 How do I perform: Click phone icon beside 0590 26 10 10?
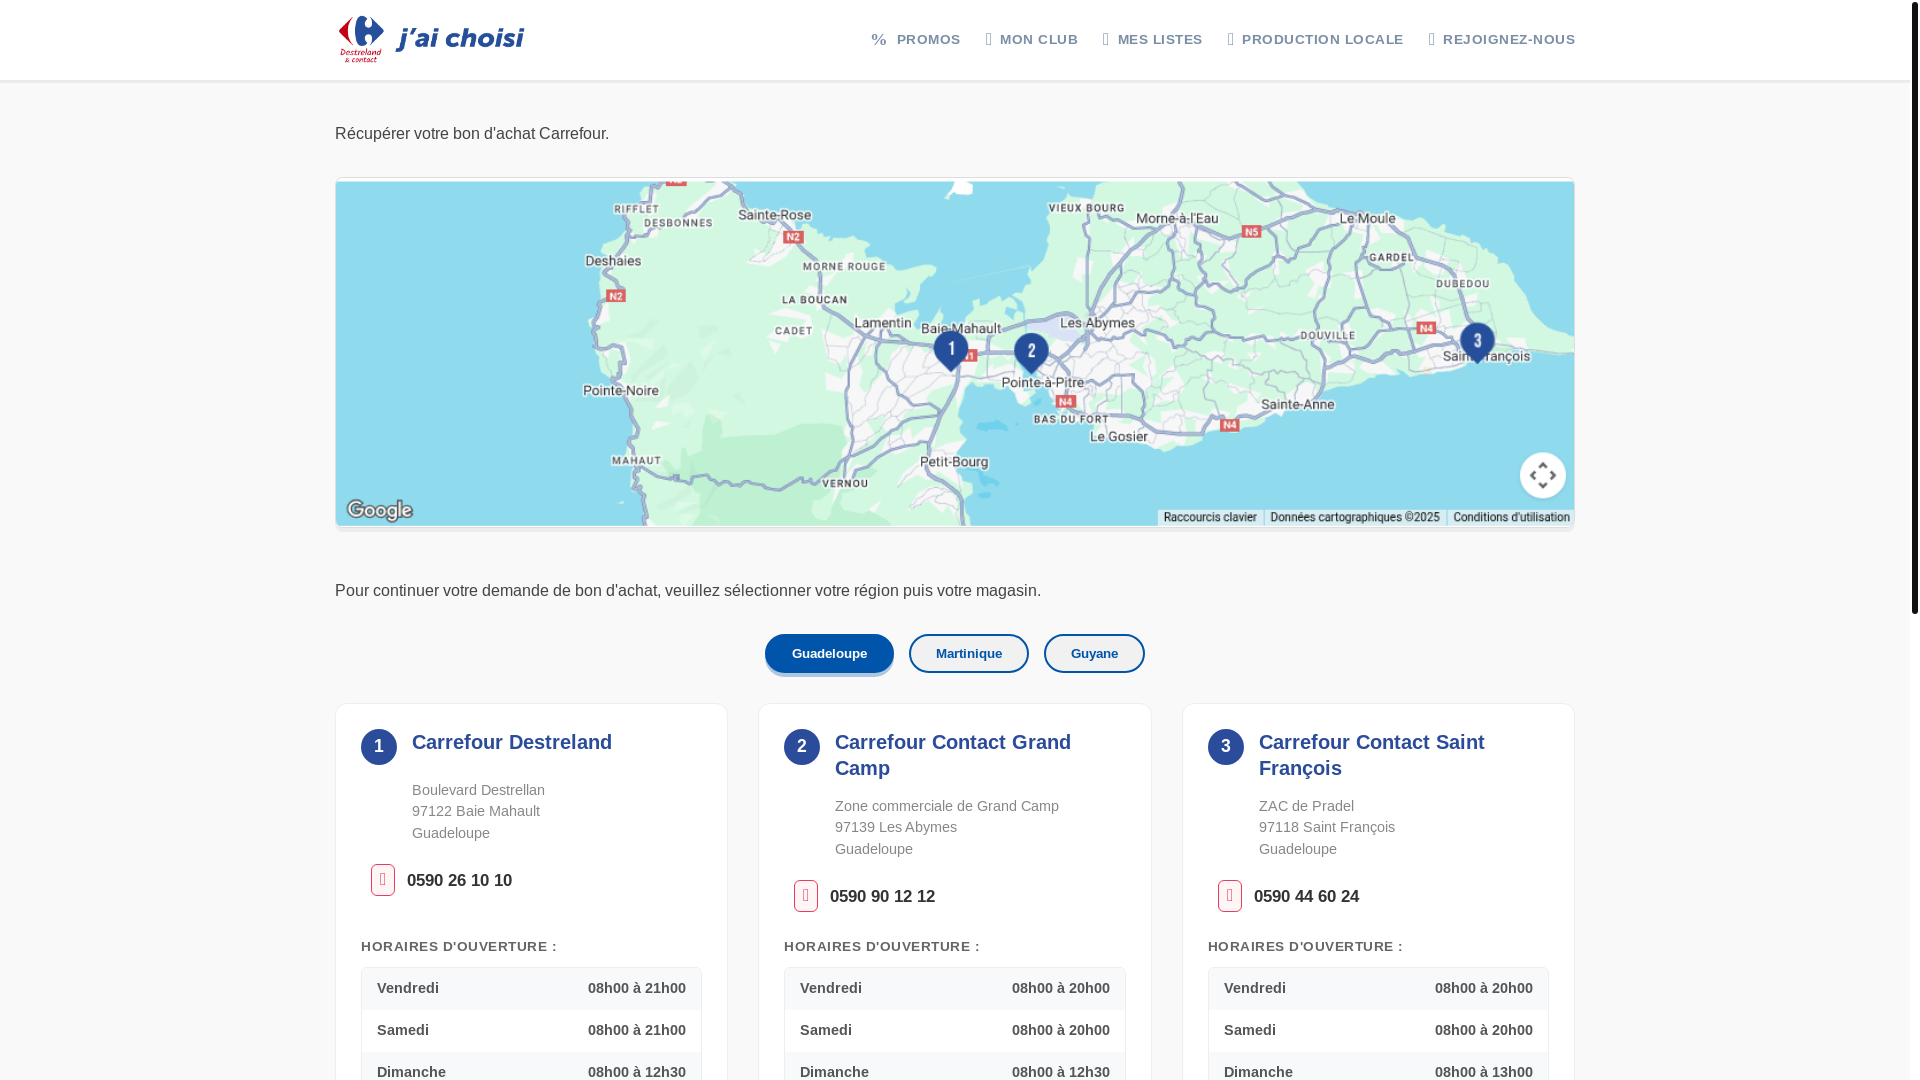point(383,880)
